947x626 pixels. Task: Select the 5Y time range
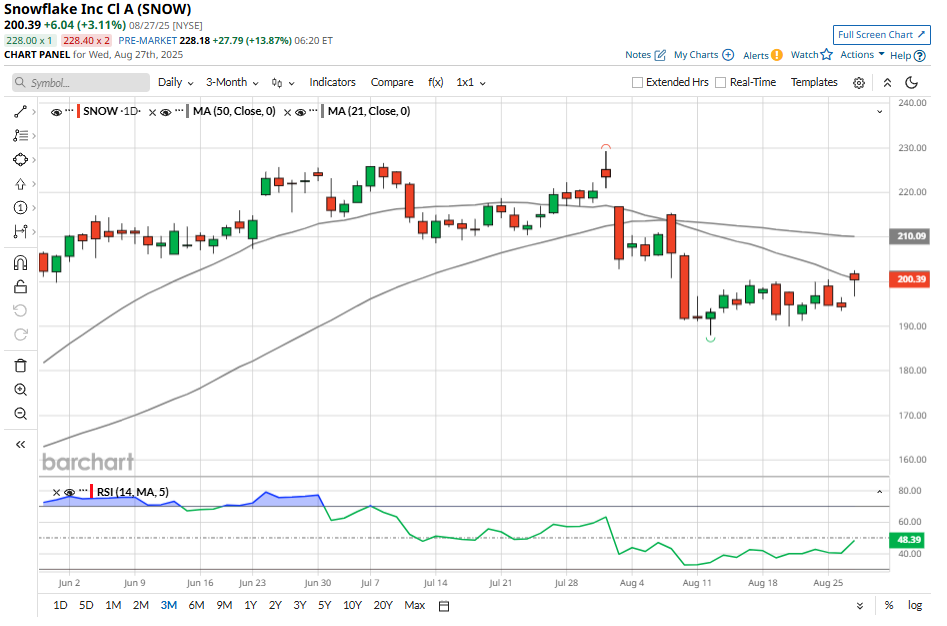click(325, 605)
